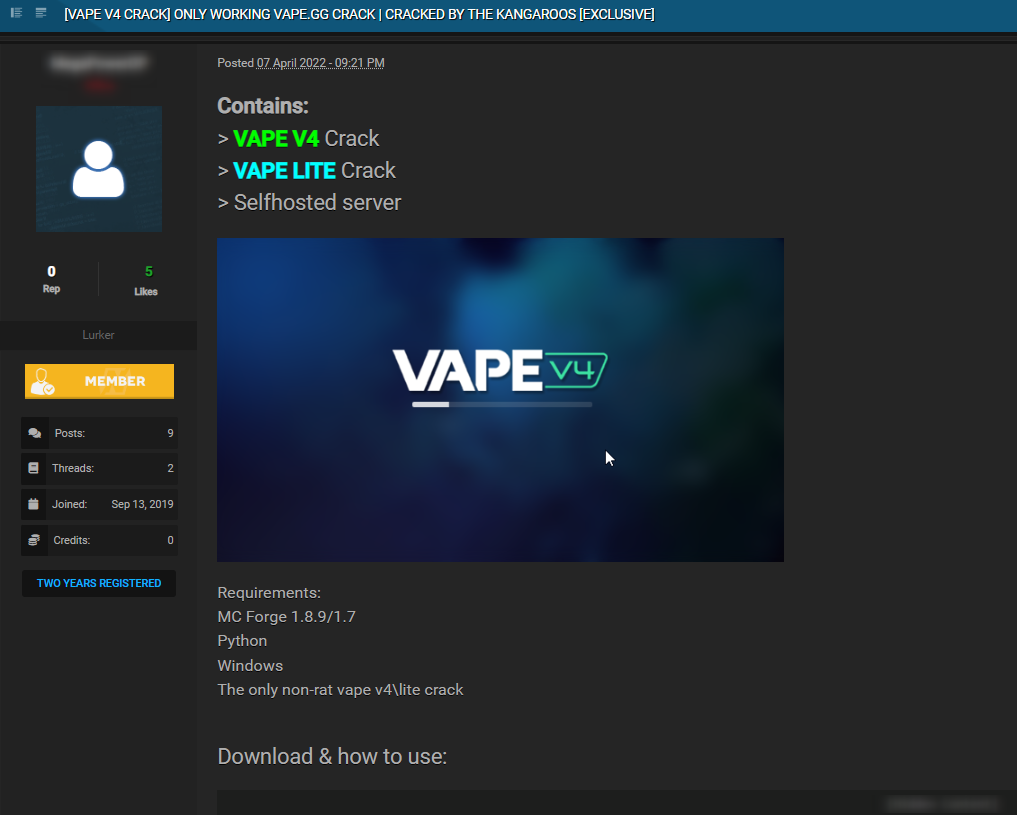Viewport: 1017px width, 815px height.
Task: Click the Lurker user title
Action: coord(99,335)
